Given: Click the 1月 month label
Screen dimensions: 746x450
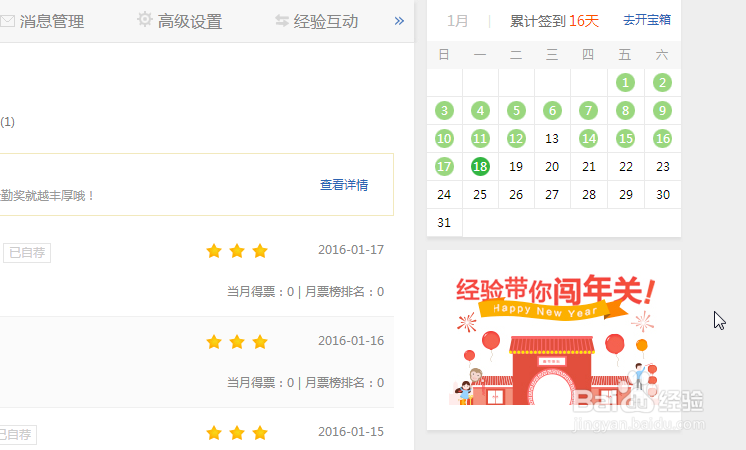Looking at the screenshot, I should click(x=457, y=21).
